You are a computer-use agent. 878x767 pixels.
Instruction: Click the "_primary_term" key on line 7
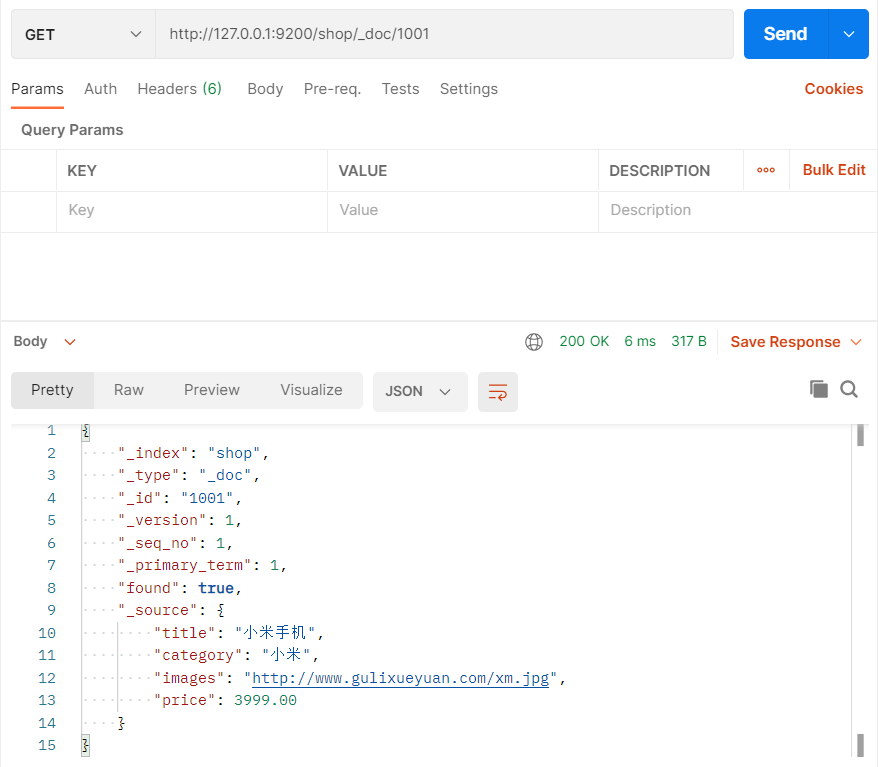(184, 566)
